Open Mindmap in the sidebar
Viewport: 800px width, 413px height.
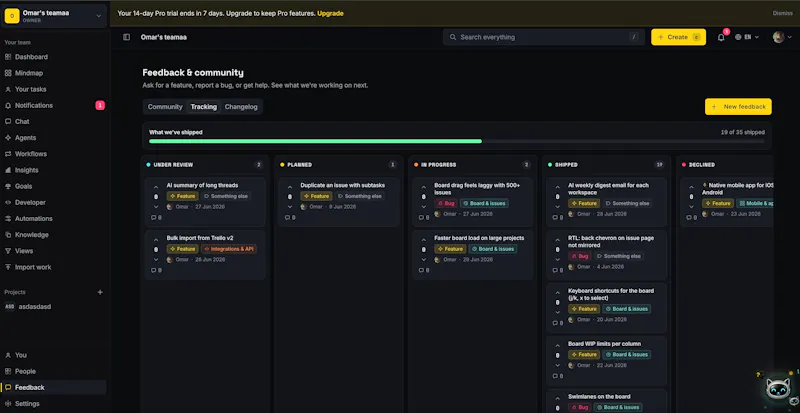54,73
